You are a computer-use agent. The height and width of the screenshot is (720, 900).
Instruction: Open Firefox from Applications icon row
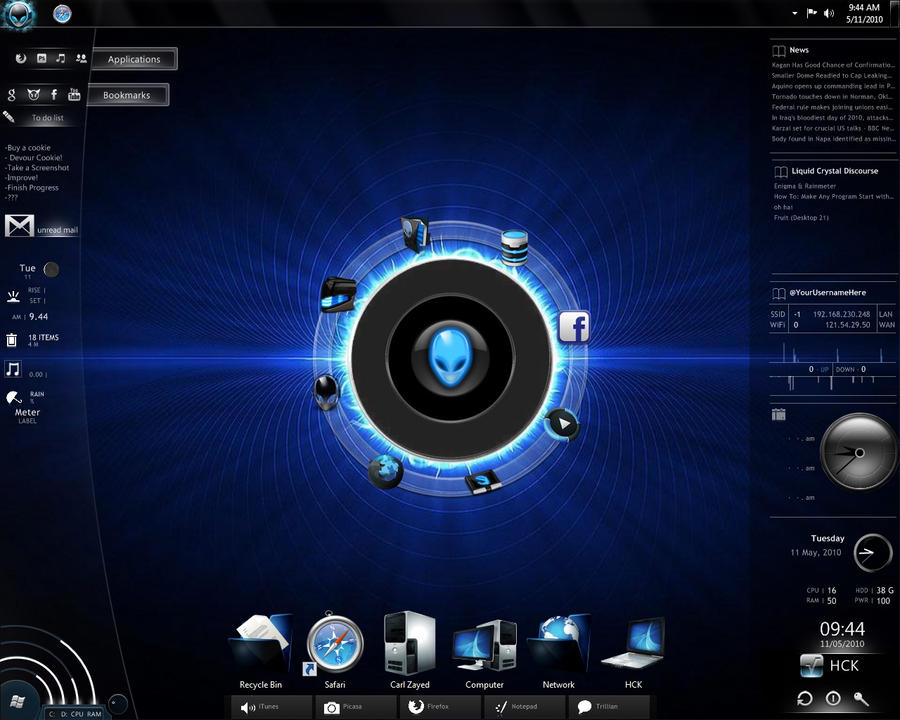point(21,58)
